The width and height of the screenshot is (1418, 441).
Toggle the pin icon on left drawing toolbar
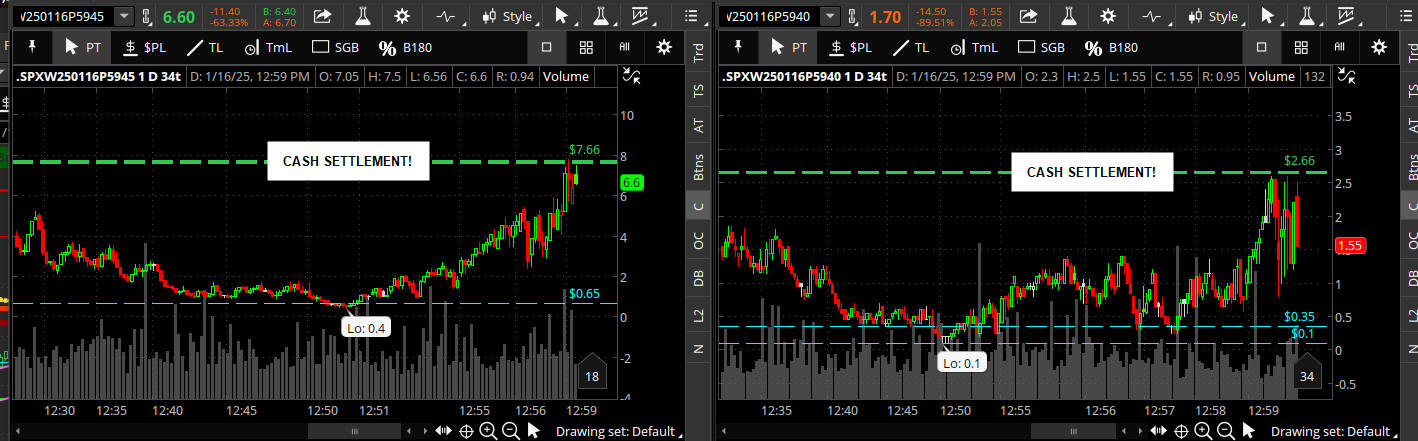pos(32,47)
